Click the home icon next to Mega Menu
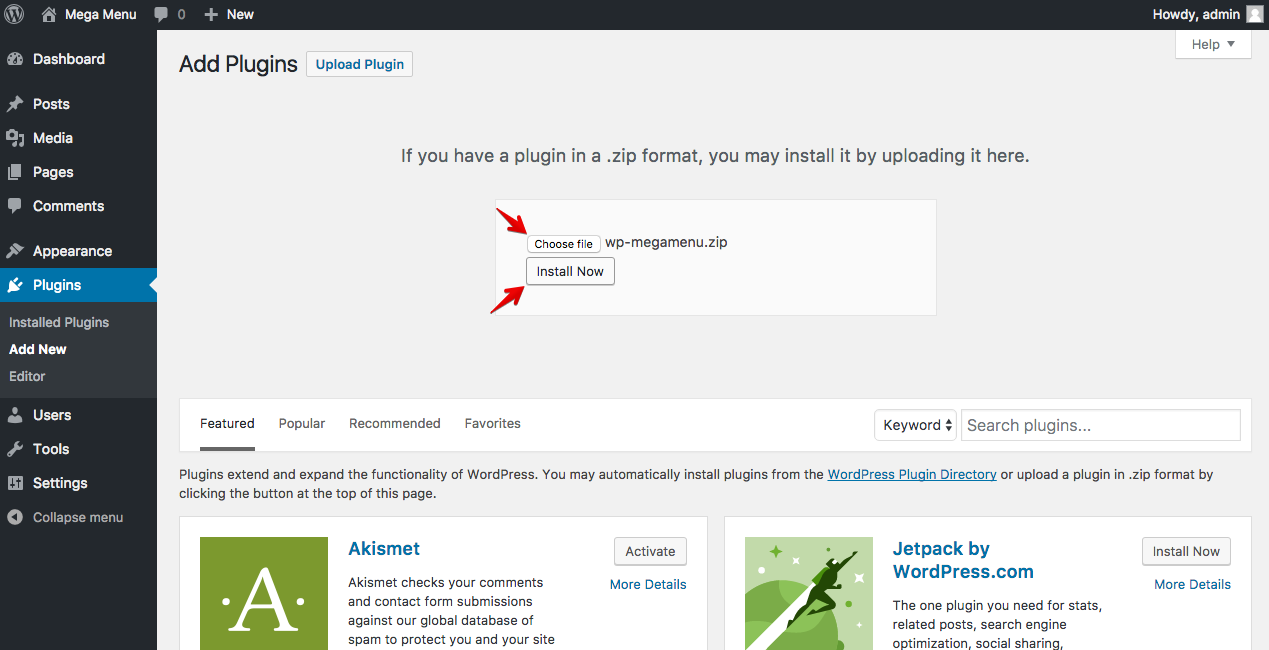1269x650 pixels. (x=48, y=14)
